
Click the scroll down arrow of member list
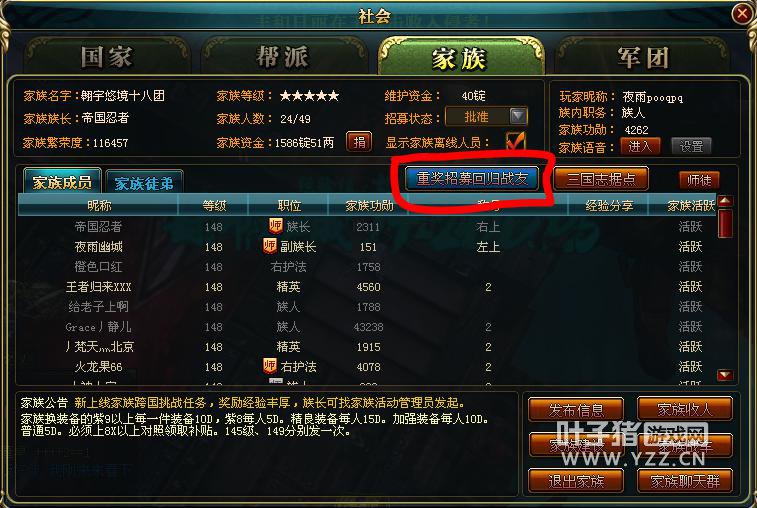[725, 375]
